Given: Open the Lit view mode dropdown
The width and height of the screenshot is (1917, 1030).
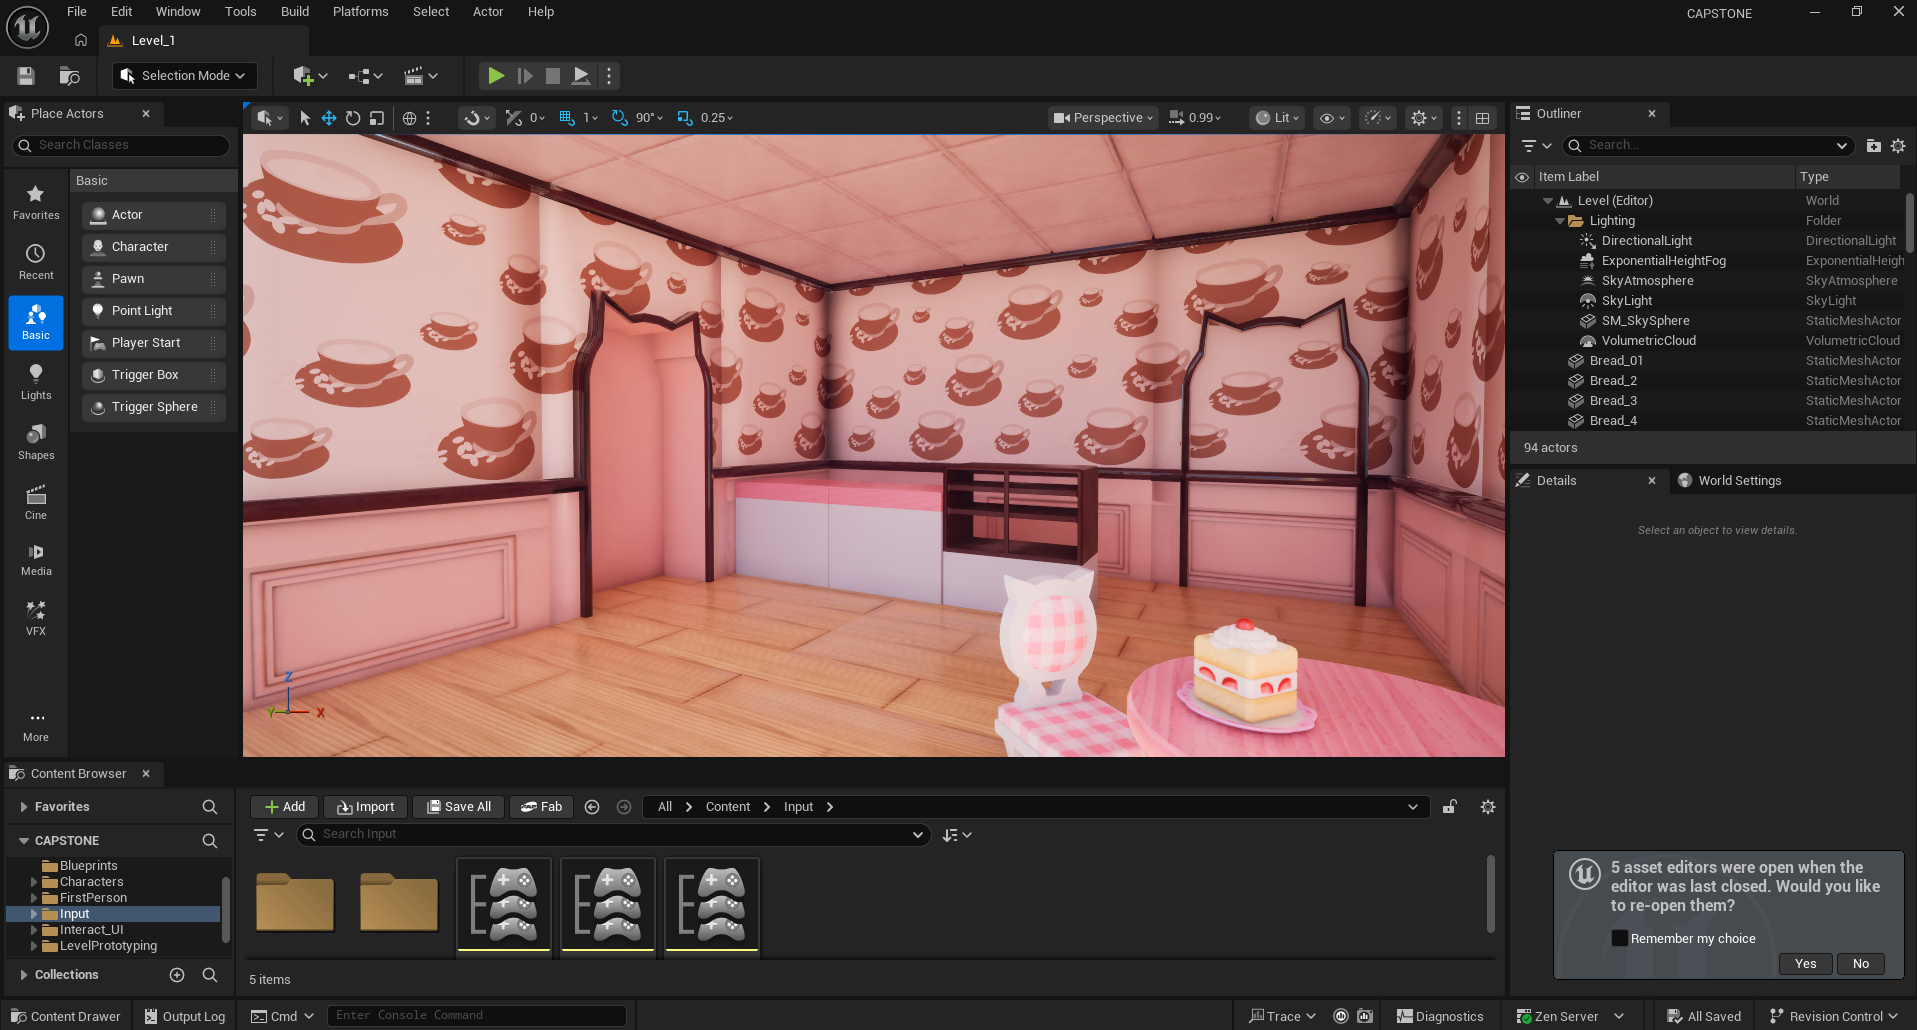Looking at the screenshot, I should click(x=1277, y=118).
